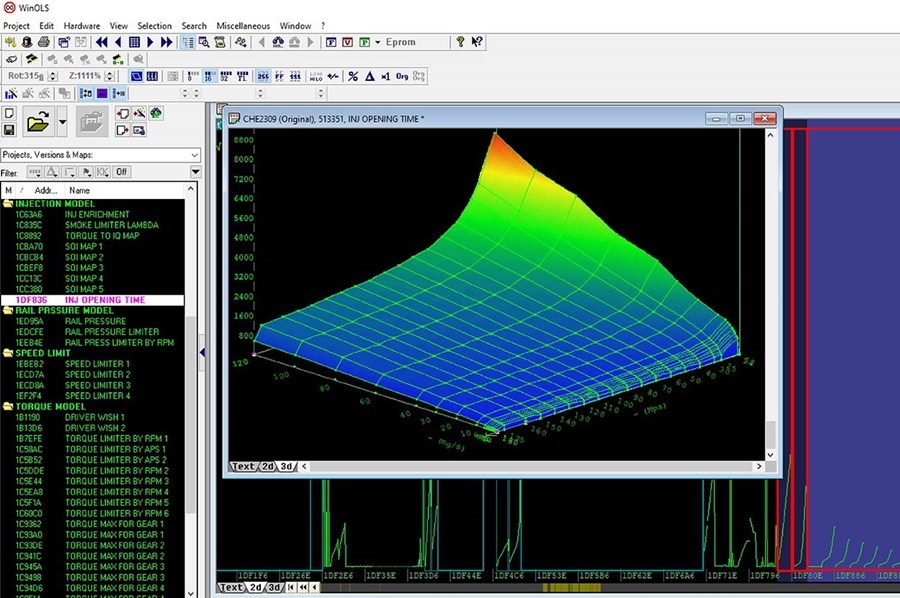Toggle the Org original values button
This screenshot has height=598, width=900.
(x=402, y=76)
